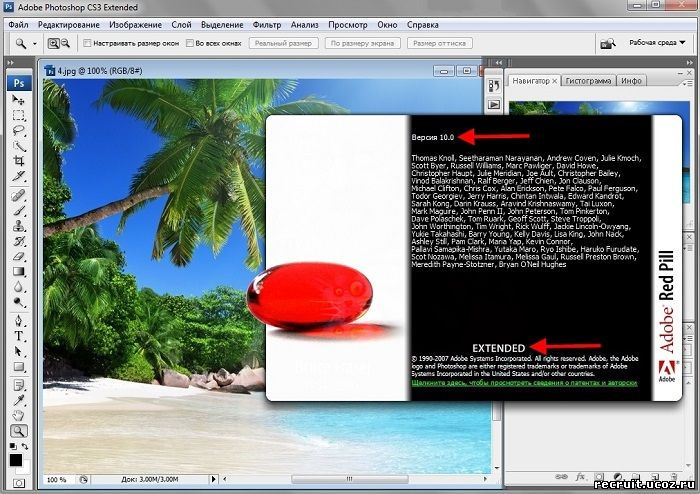Swap foreground and background colors
This screenshot has width=700, height=494.
click(x=25, y=446)
